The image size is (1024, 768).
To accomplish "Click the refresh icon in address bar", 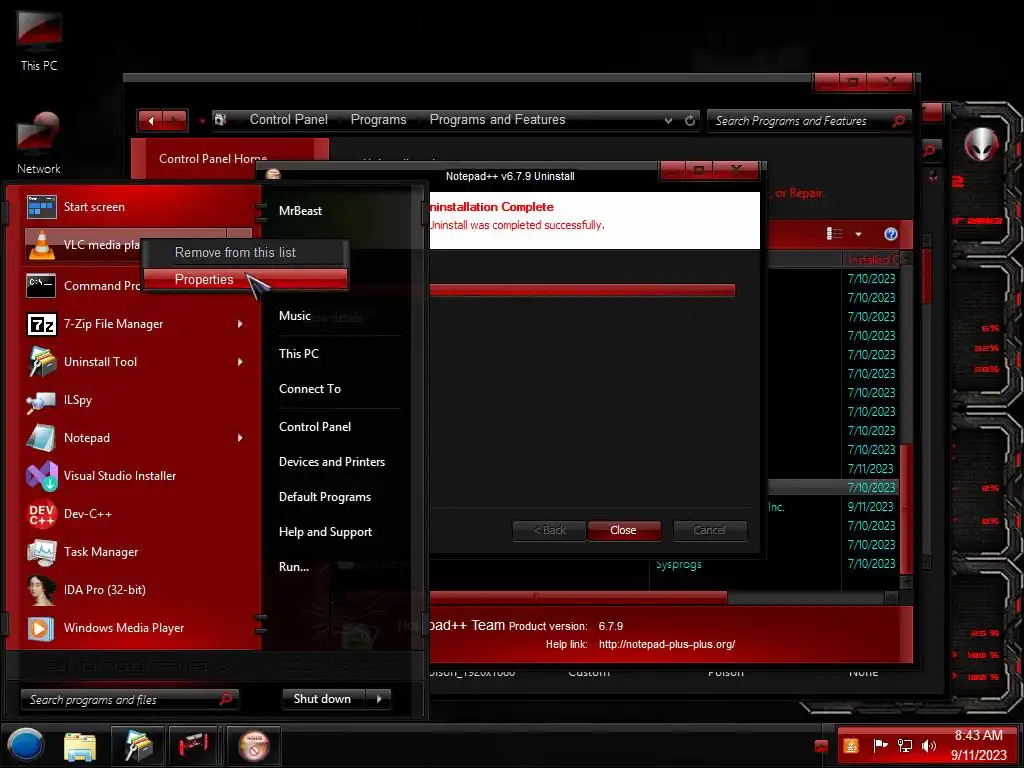I will tap(690, 120).
